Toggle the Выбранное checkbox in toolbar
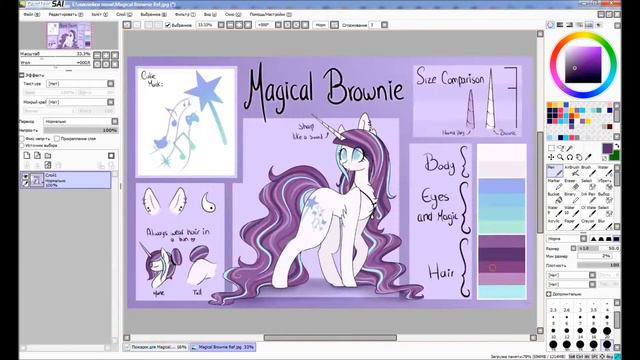This screenshot has height=360, width=640. (167, 25)
